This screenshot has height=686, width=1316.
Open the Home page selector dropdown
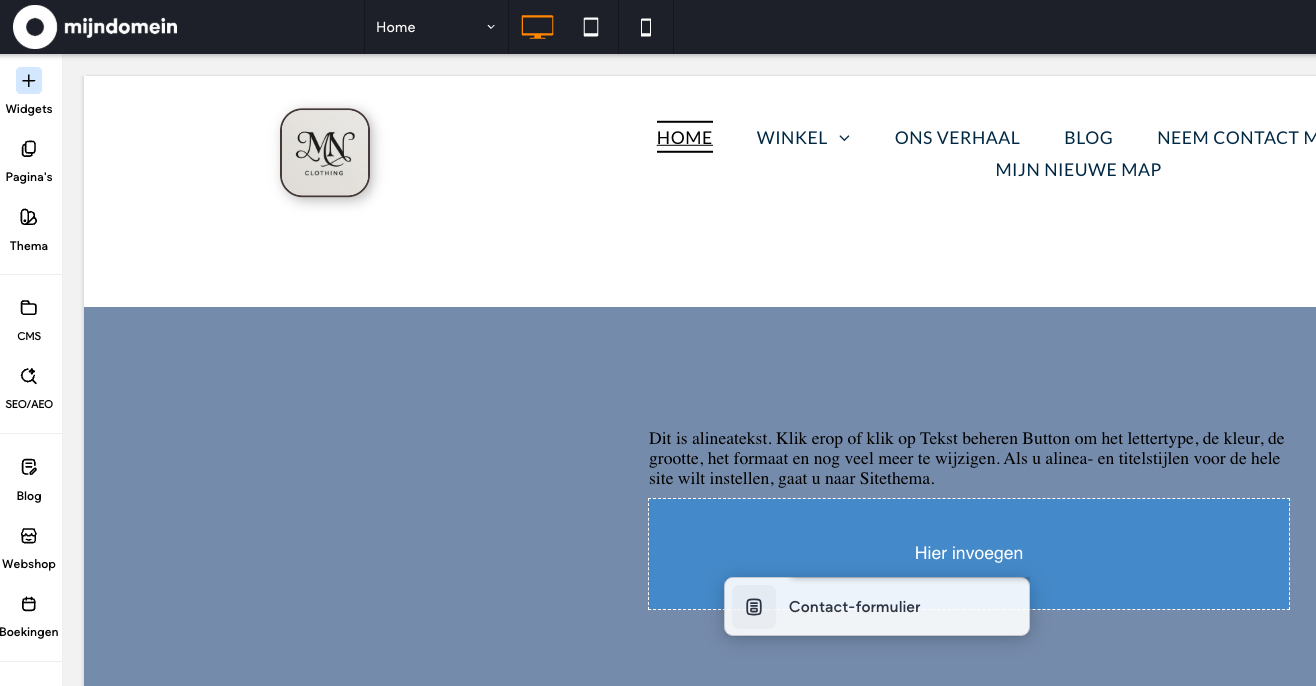(x=435, y=27)
